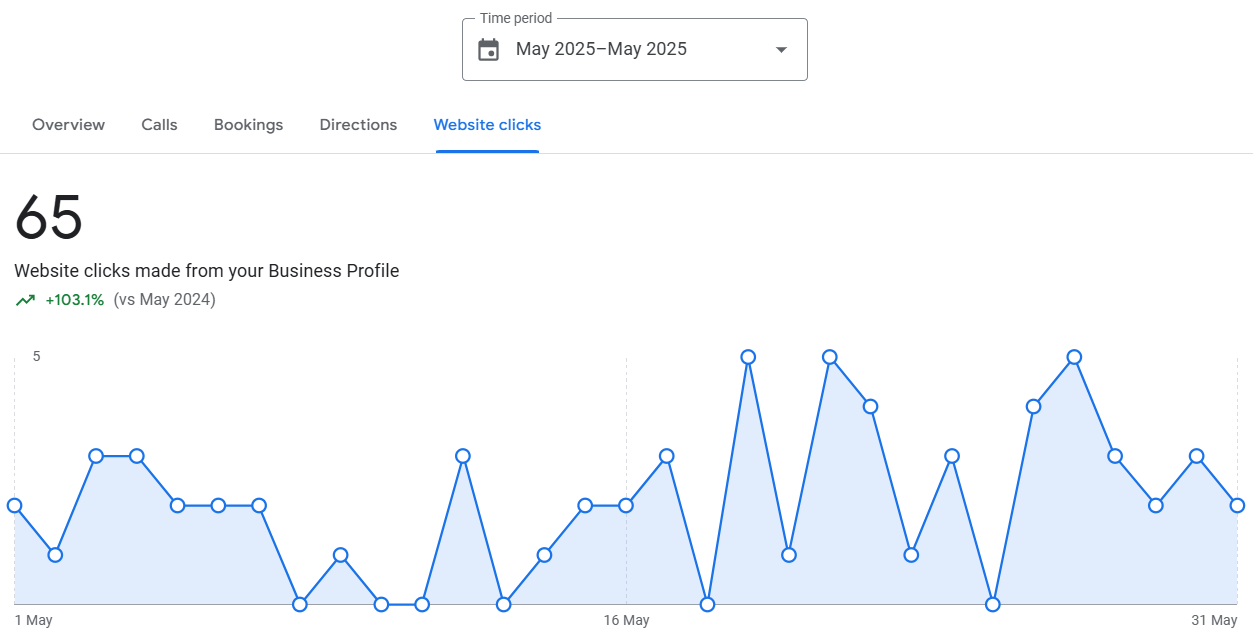Select the Website clicks tab

(487, 125)
